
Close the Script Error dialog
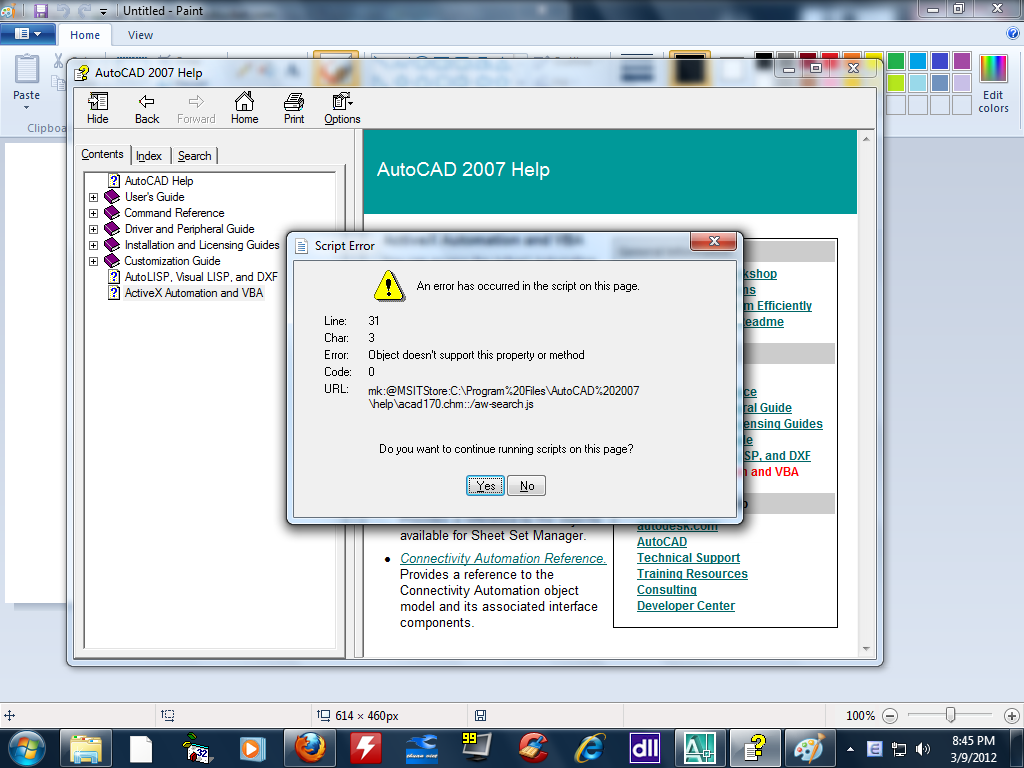point(714,241)
